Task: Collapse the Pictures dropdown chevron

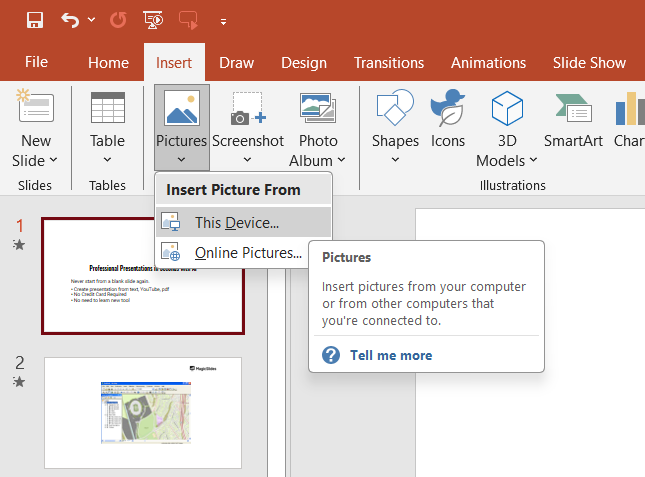Action: (181, 160)
